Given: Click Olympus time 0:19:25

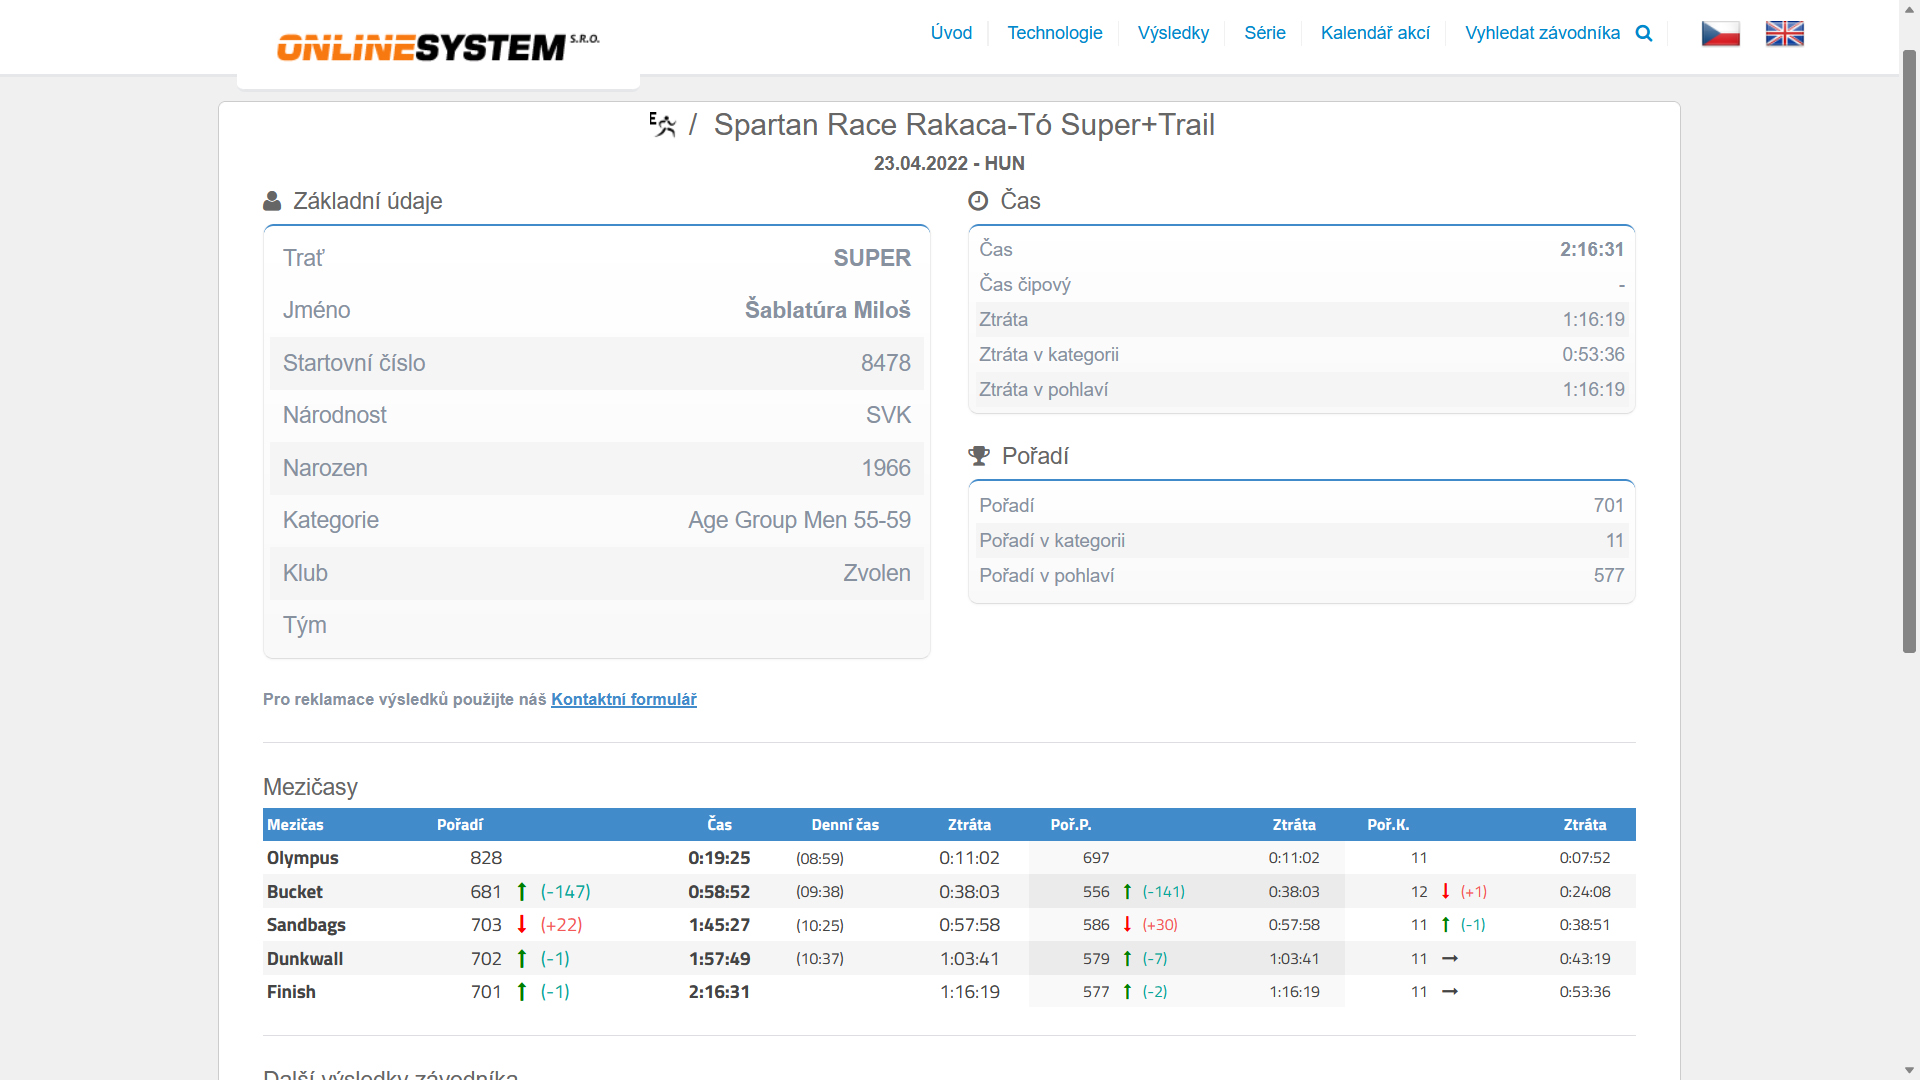Looking at the screenshot, I should click(719, 858).
